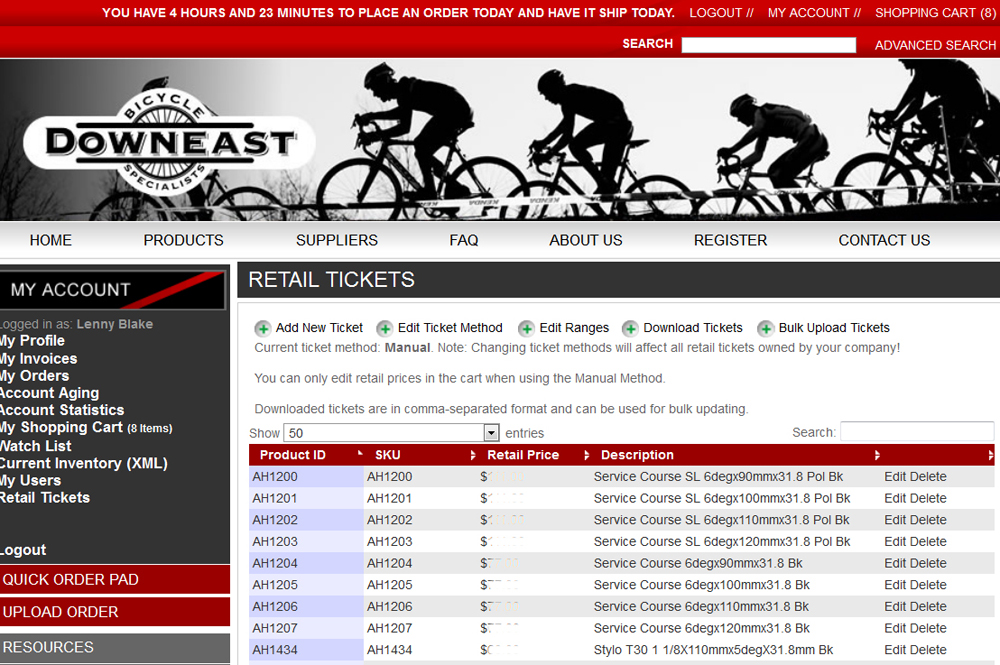The image size is (1000, 665).
Task: Click inside the table Search field
Action: pos(917,432)
